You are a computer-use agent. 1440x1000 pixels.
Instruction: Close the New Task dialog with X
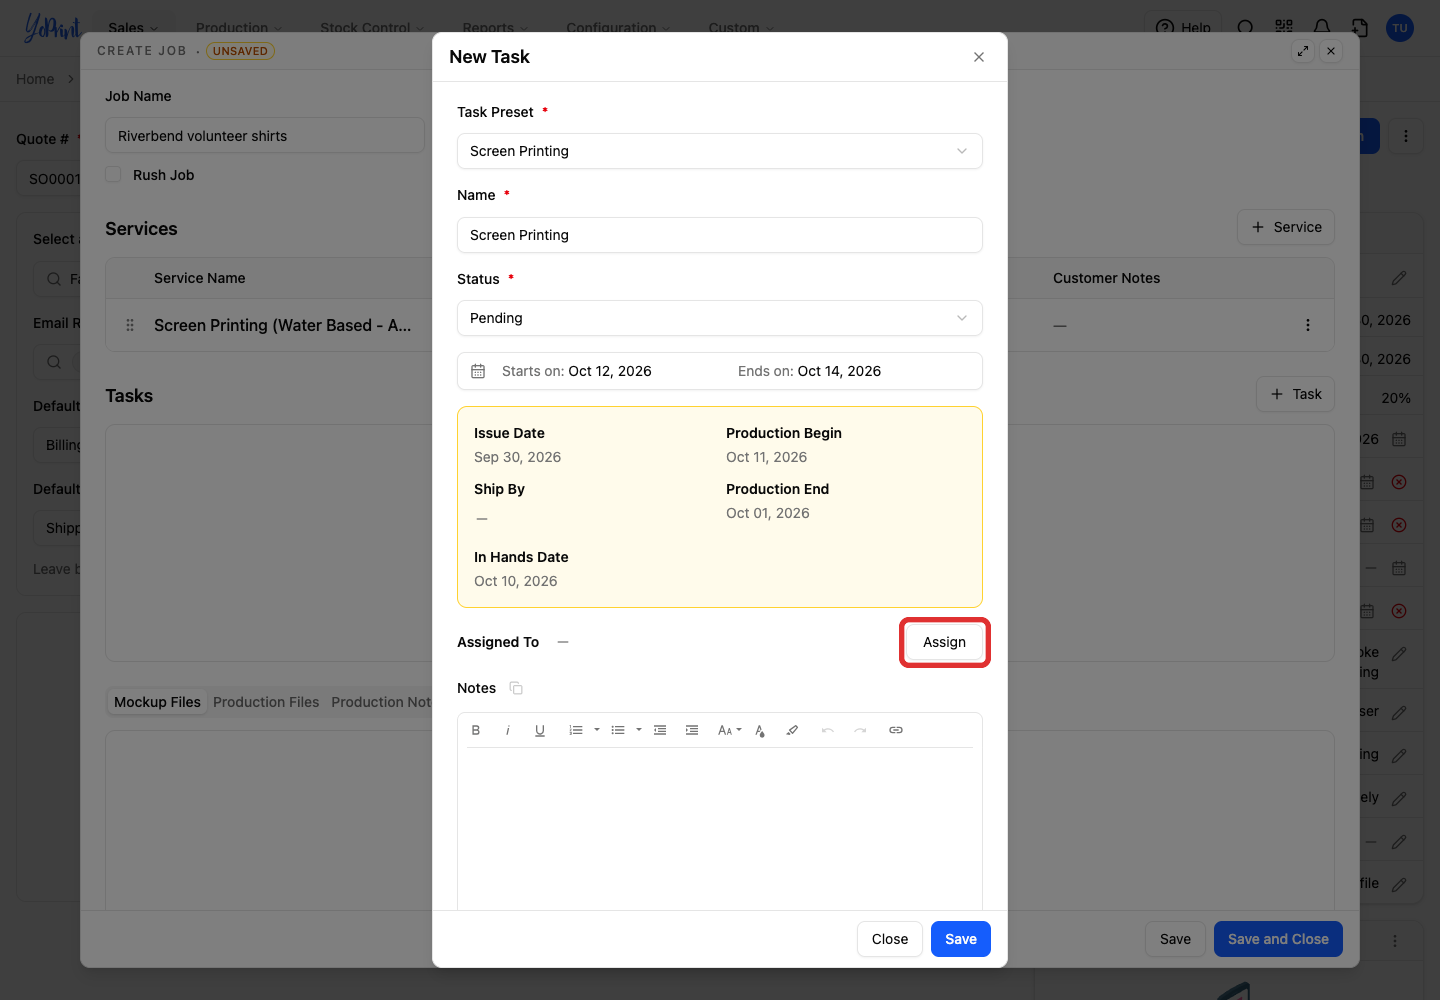click(979, 57)
